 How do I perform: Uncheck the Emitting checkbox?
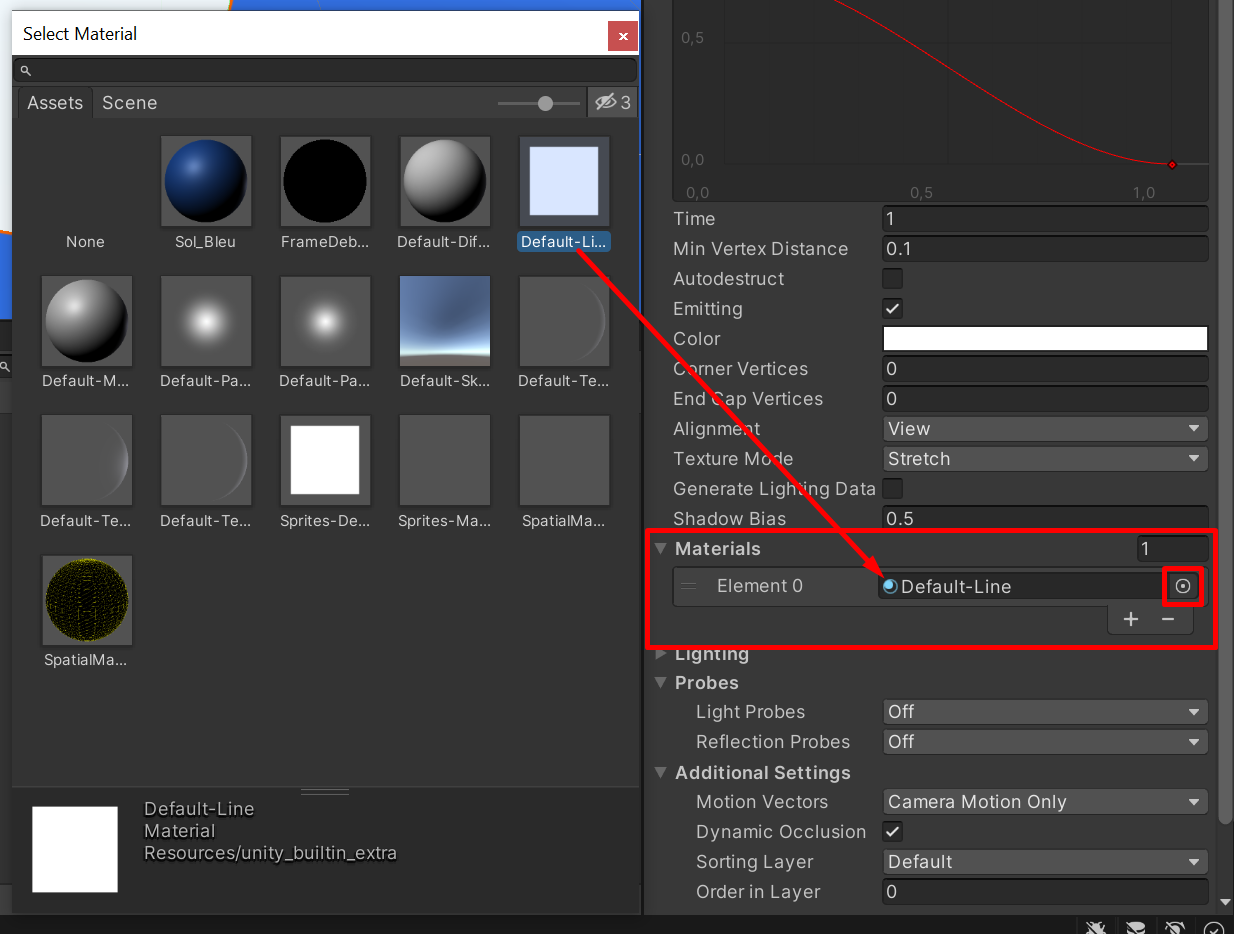(x=892, y=308)
